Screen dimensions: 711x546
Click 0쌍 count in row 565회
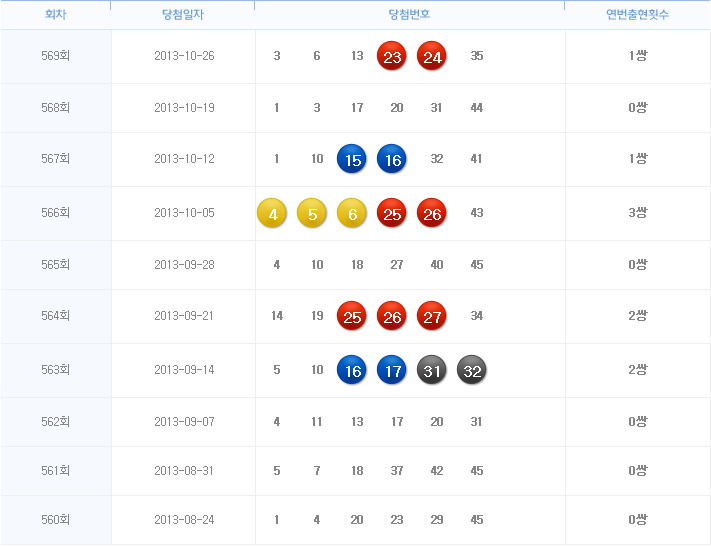click(638, 264)
